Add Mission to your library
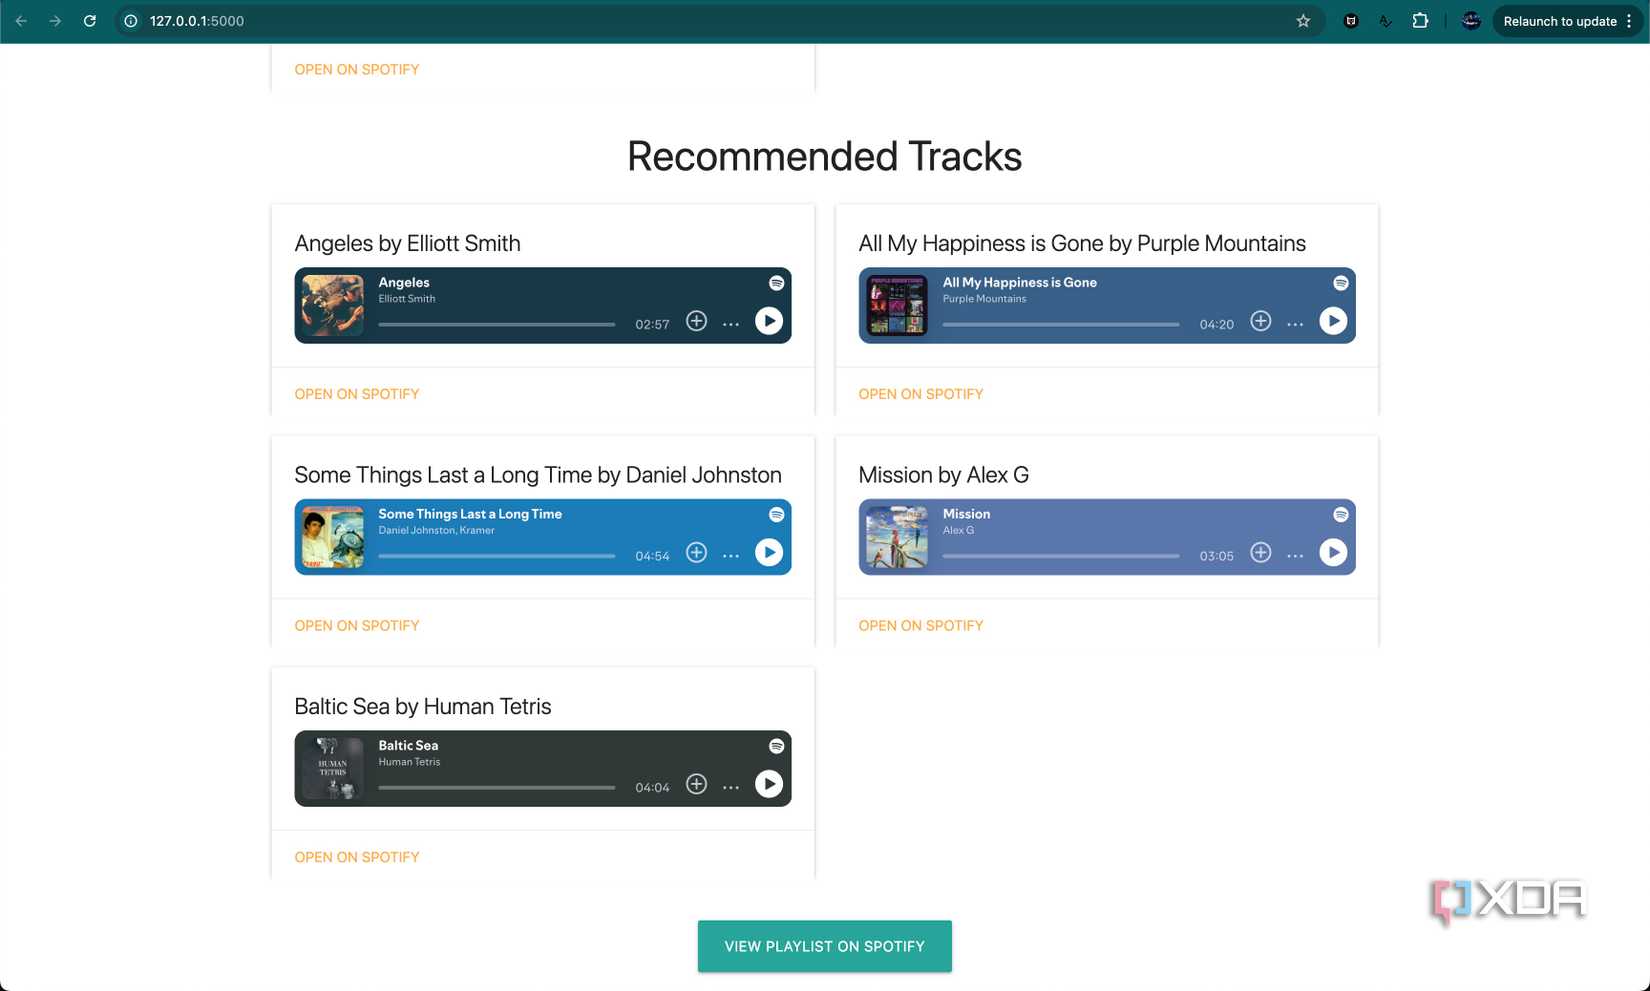1650x991 pixels. pos(1260,552)
